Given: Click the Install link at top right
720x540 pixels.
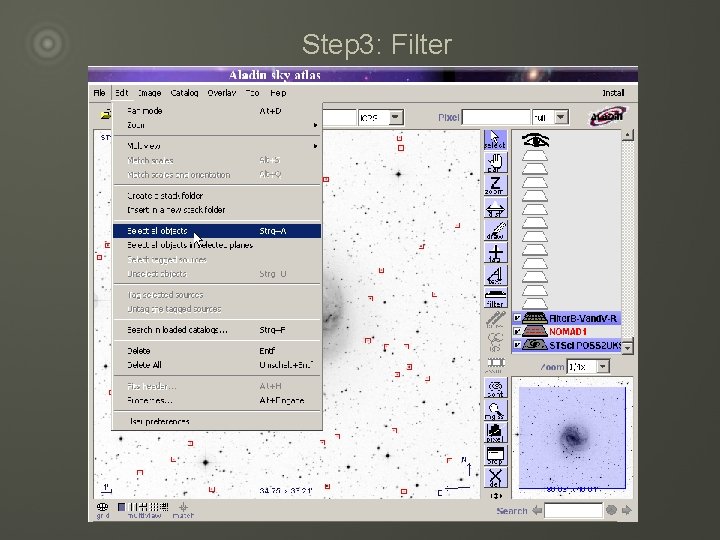Looking at the screenshot, I should [x=613, y=93].
